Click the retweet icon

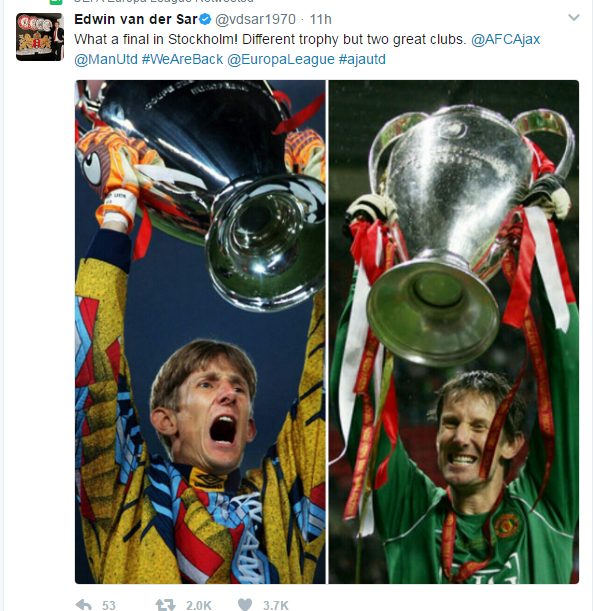click(165, 605)
